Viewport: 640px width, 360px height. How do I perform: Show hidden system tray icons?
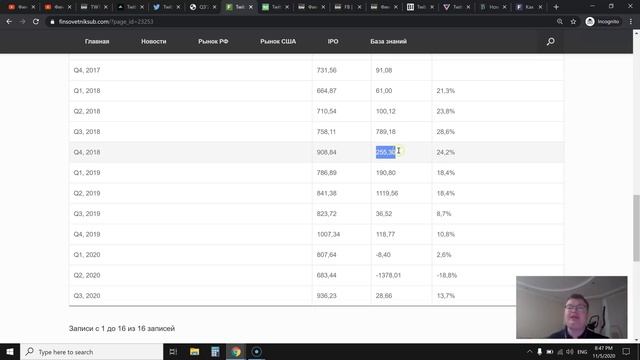click(529, 352)
